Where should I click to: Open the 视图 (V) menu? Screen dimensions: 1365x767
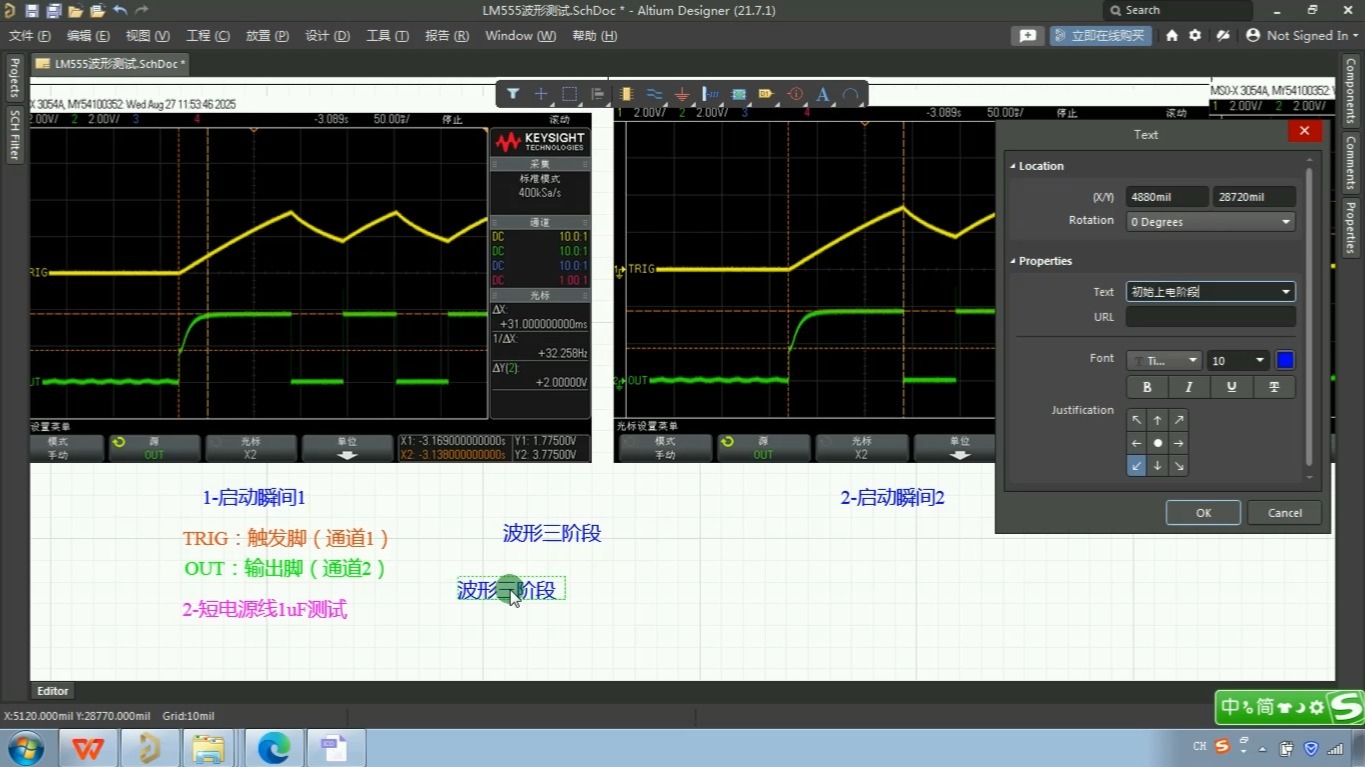click(x=147, y=35)
